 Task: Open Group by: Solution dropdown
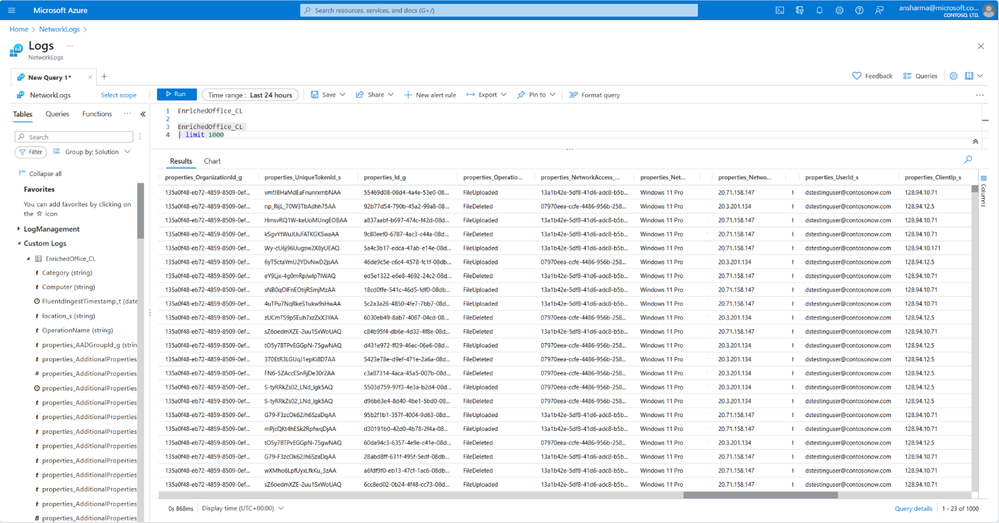(x=92, y=152)
